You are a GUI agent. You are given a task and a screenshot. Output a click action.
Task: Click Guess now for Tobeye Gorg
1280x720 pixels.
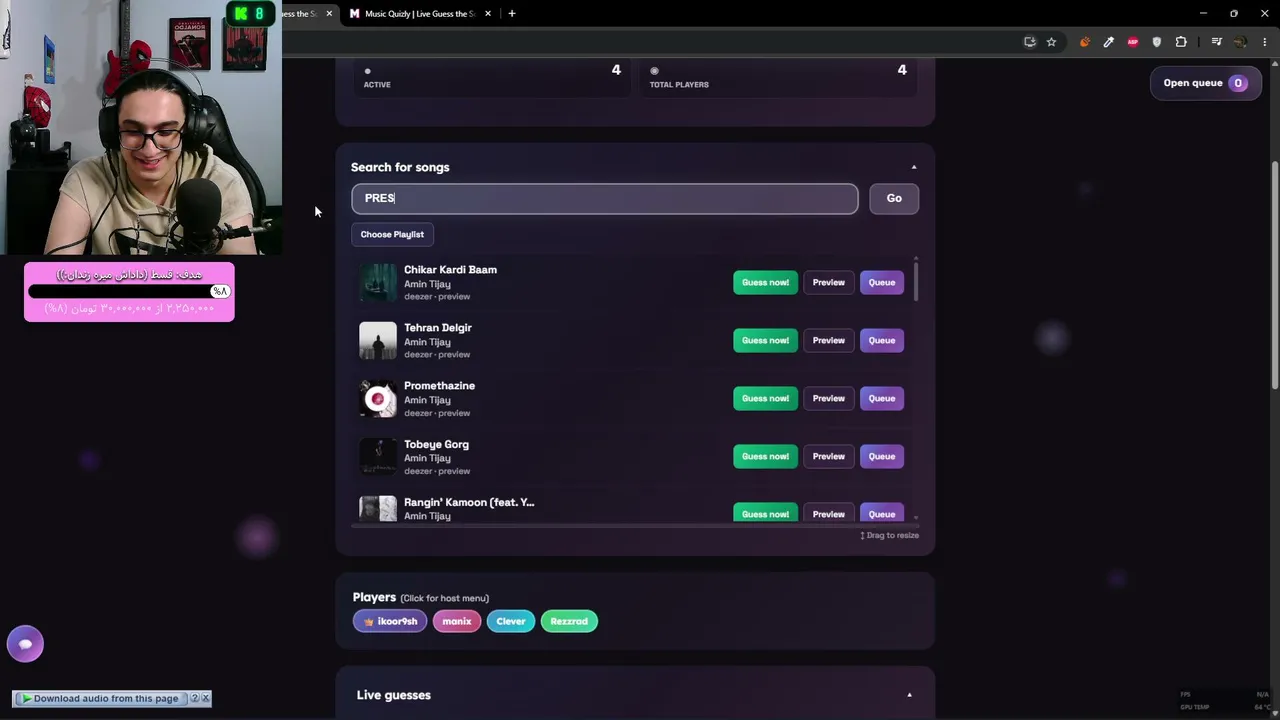click(765, 456)
